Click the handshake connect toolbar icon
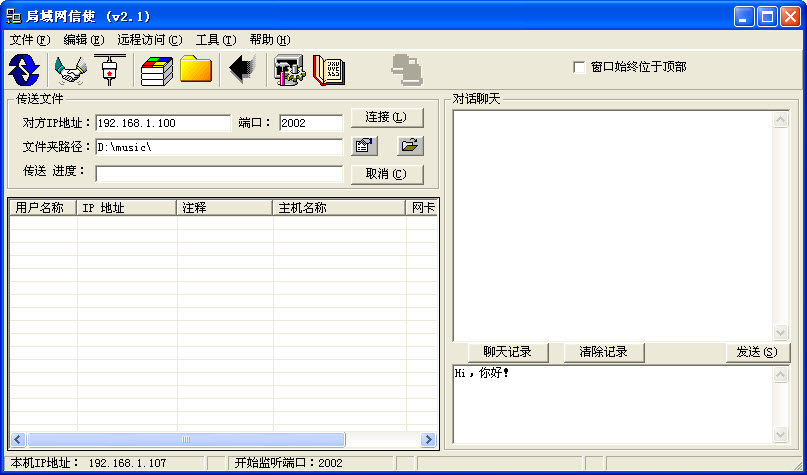Viewport: 807px width, 475px height. pyautogui.click(x=71, y=71)
